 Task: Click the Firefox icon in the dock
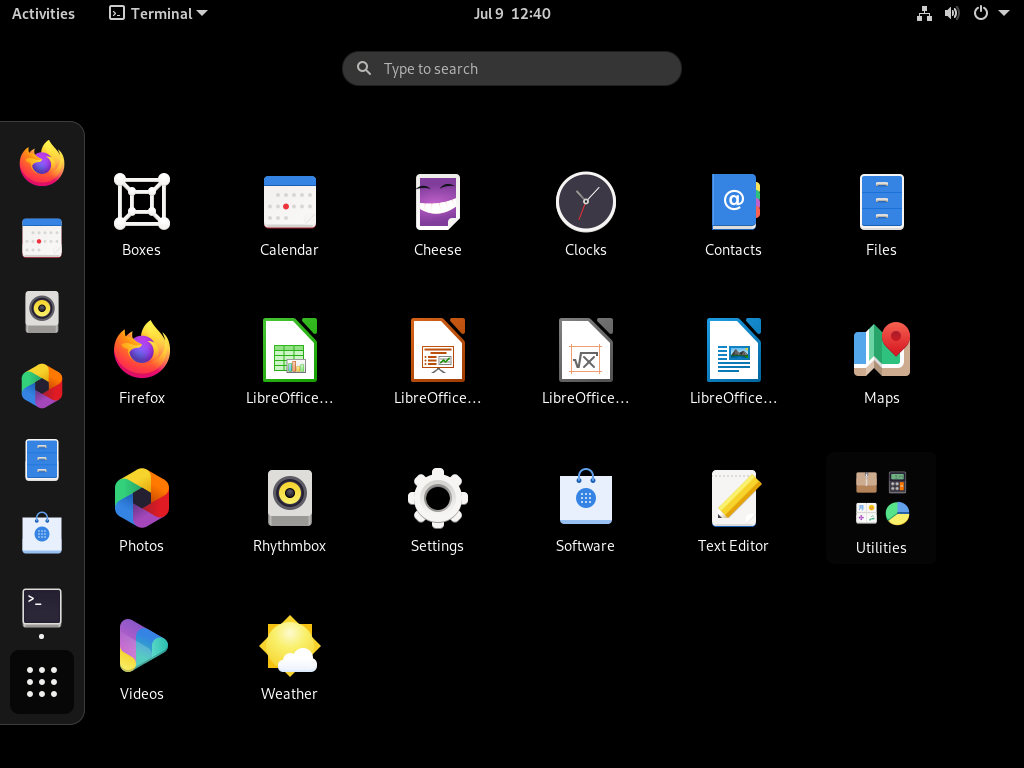coord(42,163)
